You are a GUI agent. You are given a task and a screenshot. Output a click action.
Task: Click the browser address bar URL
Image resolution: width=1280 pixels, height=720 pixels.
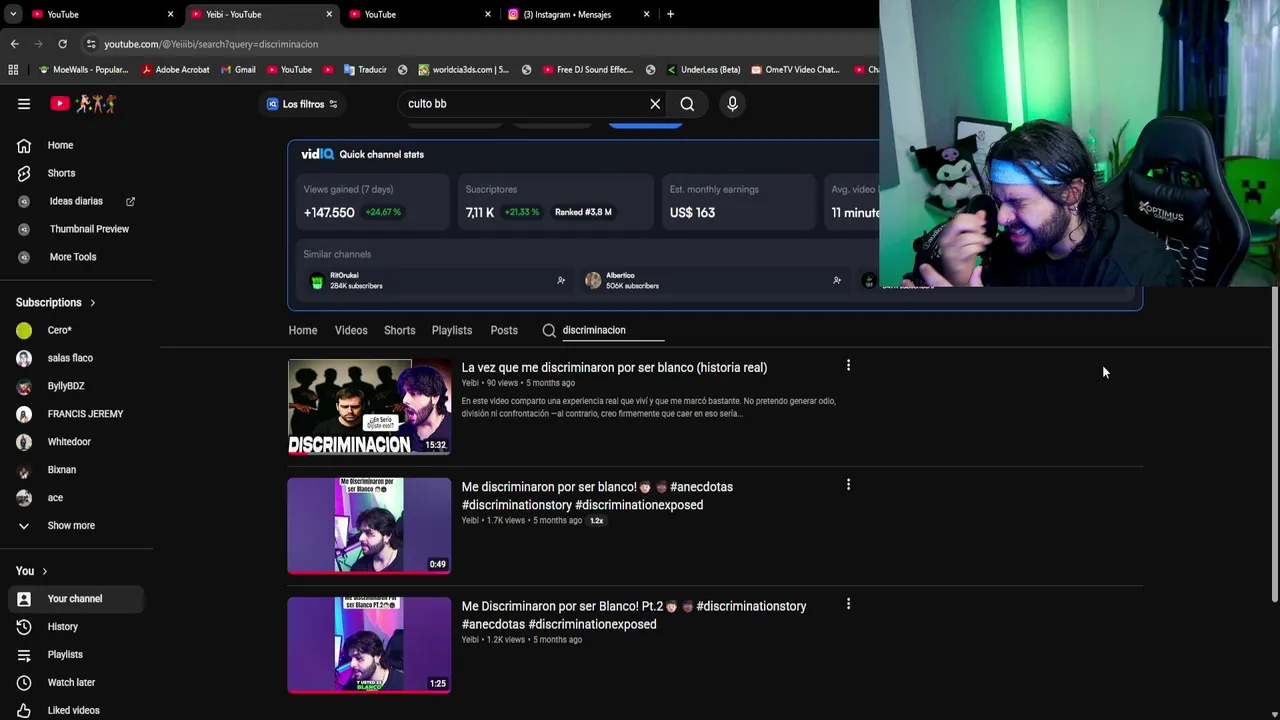(x=211, y=44)
